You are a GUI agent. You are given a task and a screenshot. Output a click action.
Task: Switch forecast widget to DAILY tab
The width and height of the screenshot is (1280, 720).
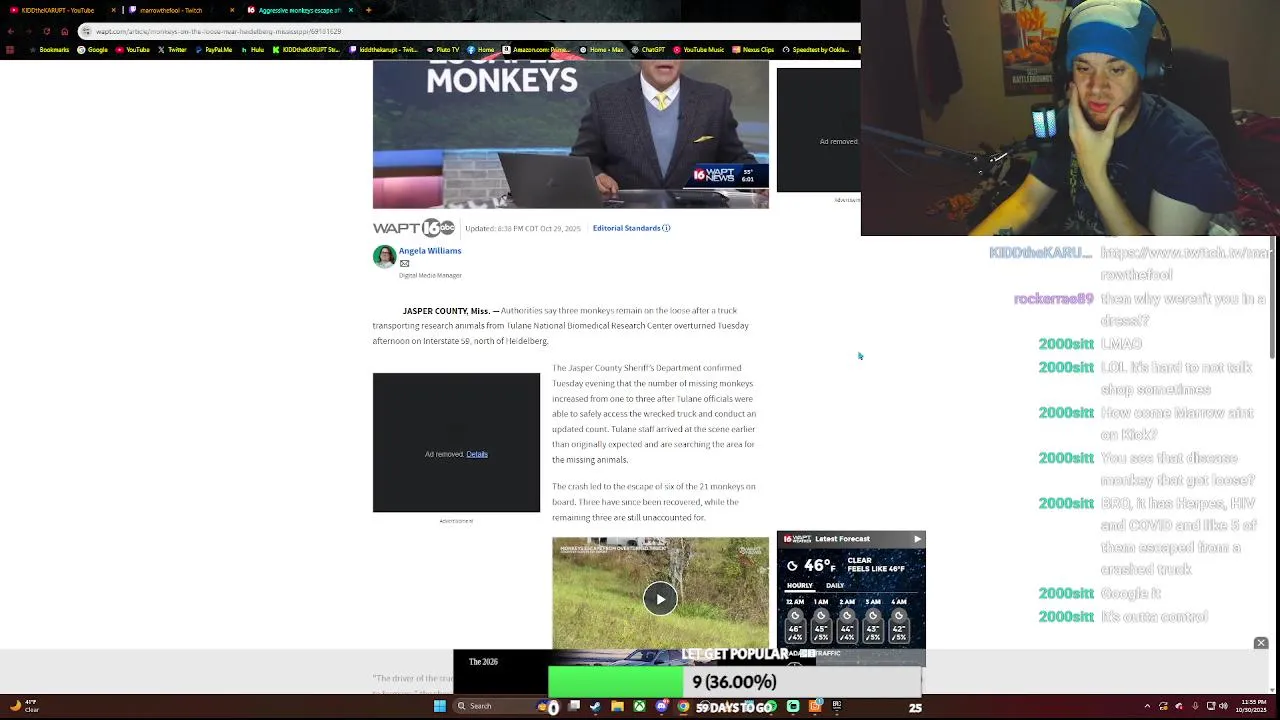(x=835, y=585)
